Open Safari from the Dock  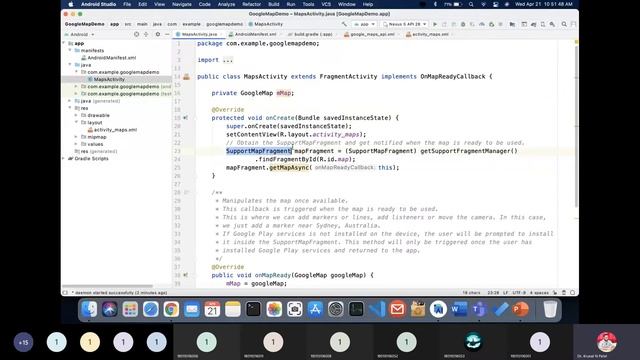pos(151,309)
